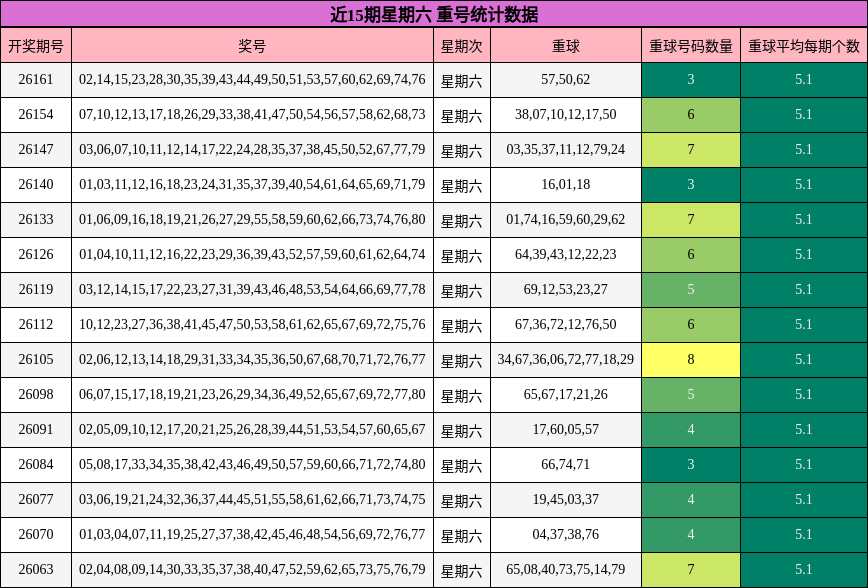Click the title 近15期星期六 重号统计数据
Image resolution: width=868 pixels, height=588 pixels.
(434, 14)
